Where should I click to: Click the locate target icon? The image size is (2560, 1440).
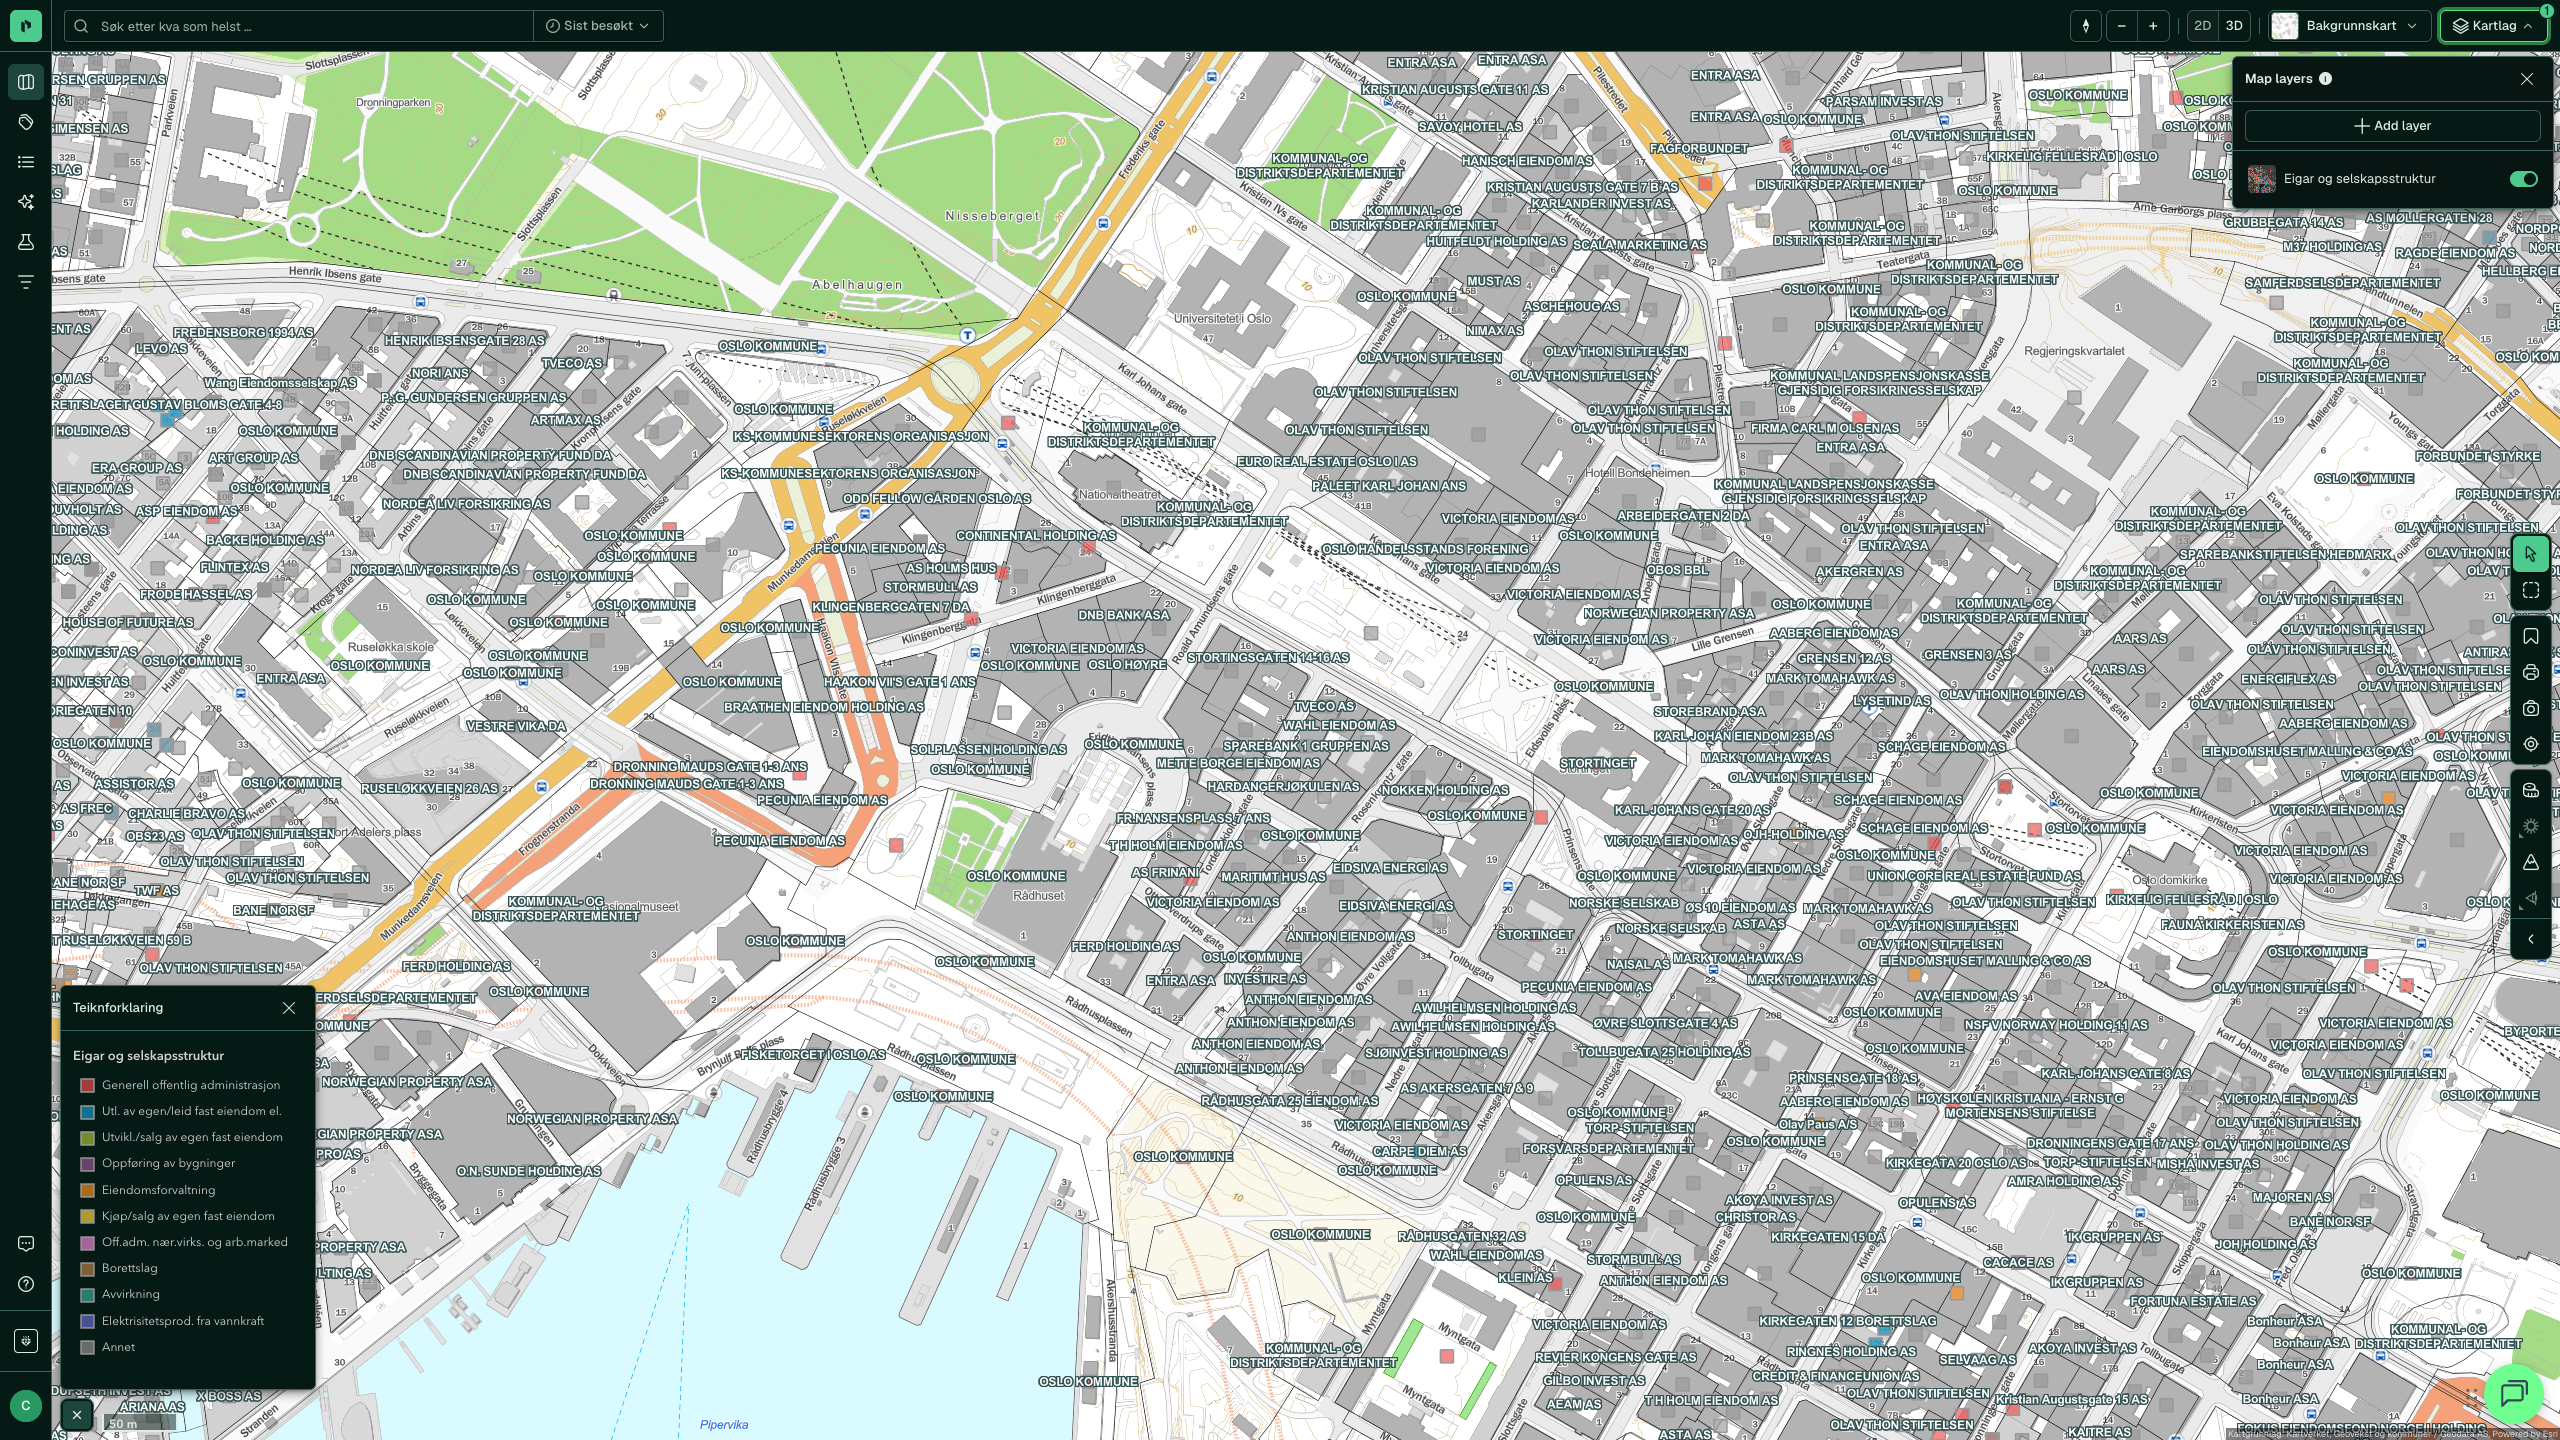pyautogui.click(x=2531, y=745)
